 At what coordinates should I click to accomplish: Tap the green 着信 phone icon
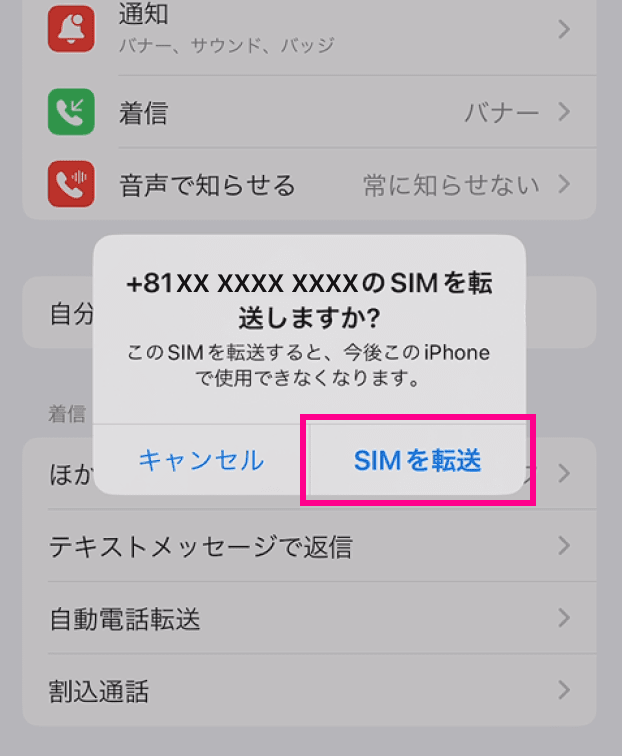point(71,112)
